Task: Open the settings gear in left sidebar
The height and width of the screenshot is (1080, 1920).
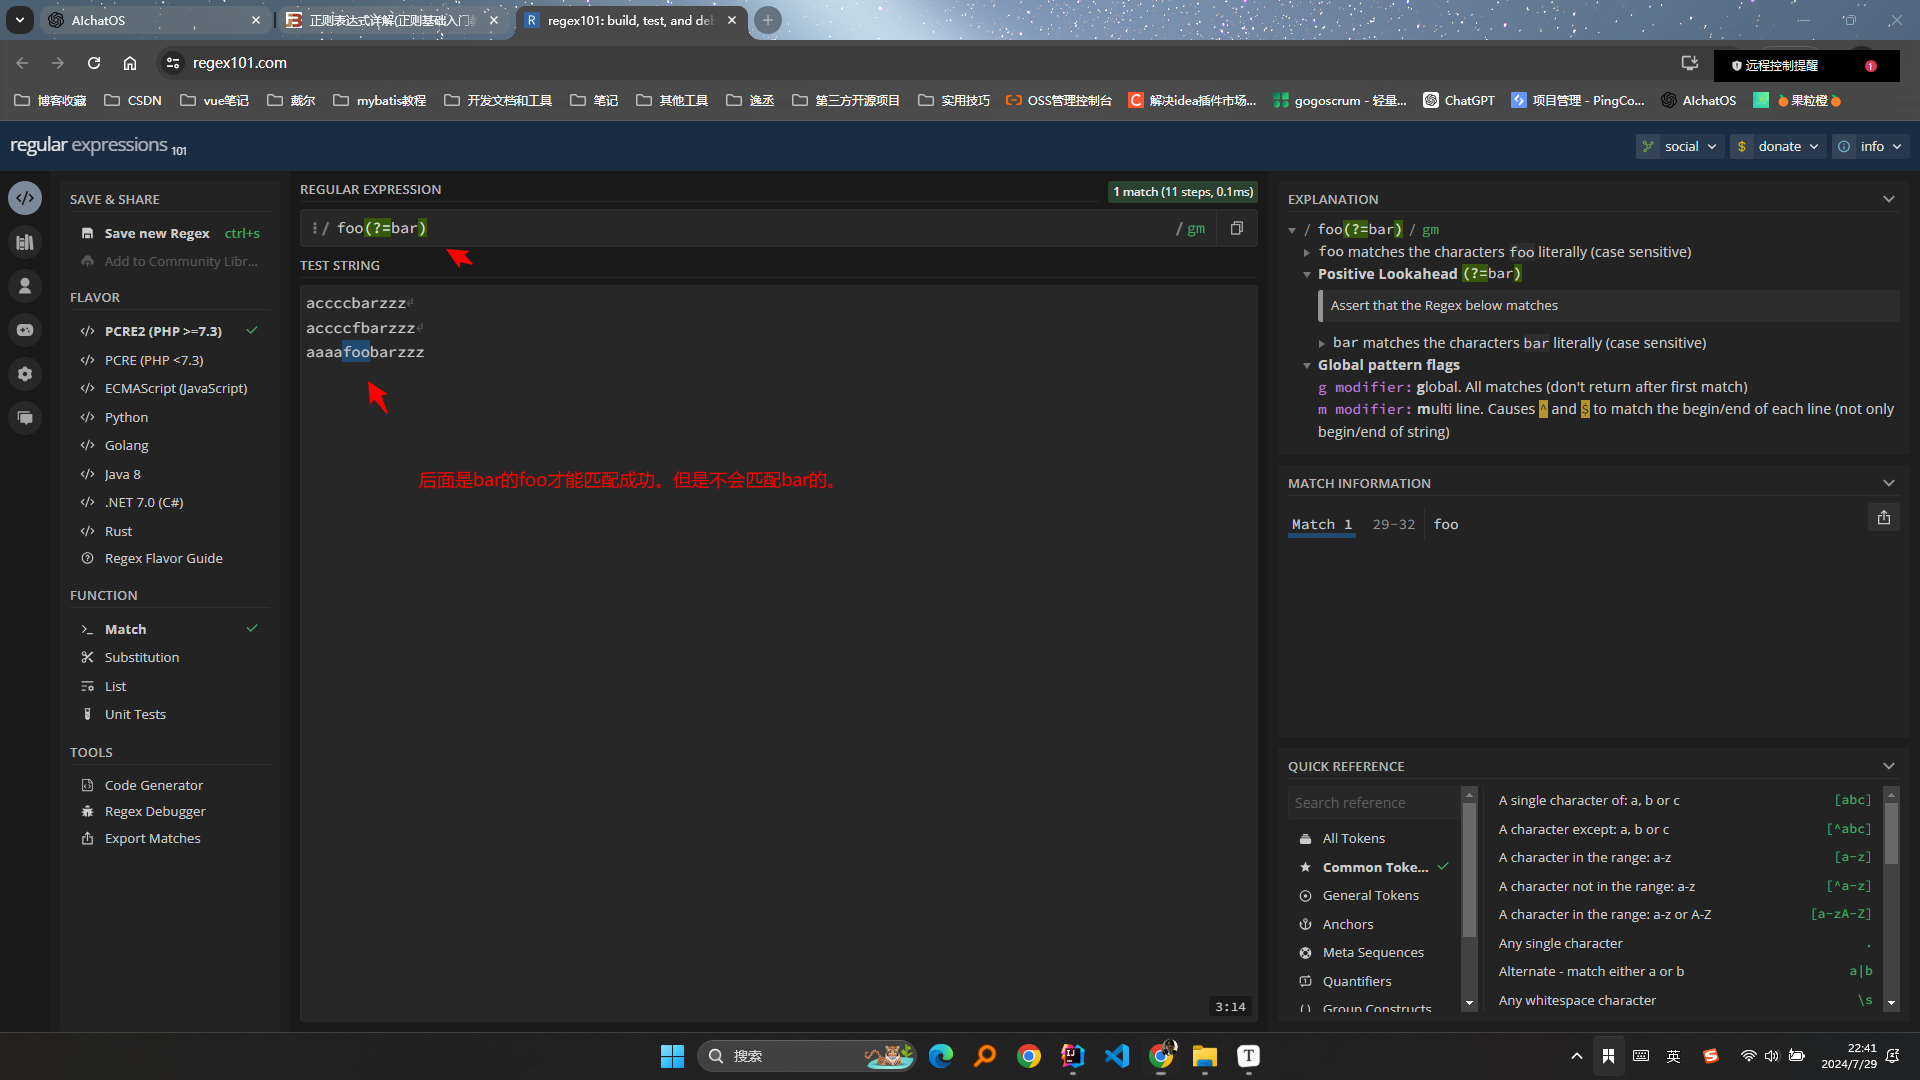Action: [25, 374]
